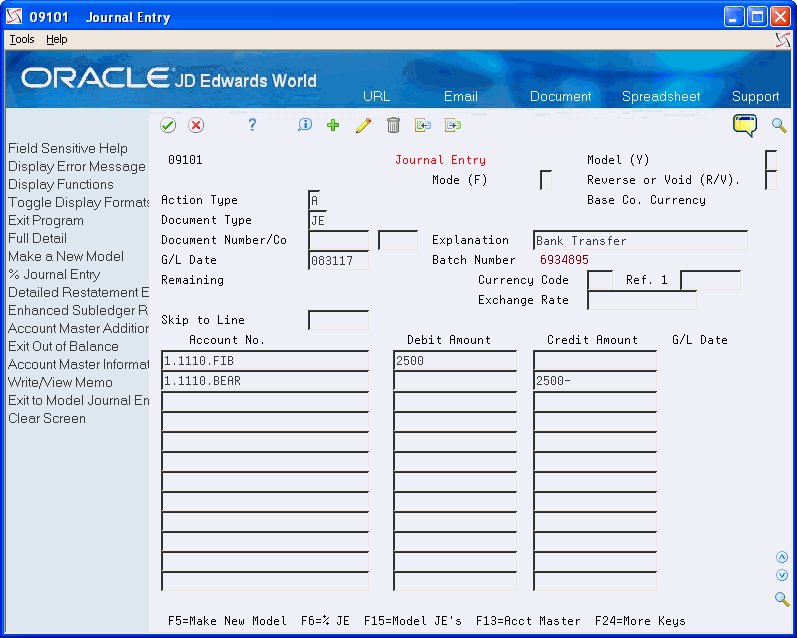Screen dimensions: 797x638
Task: Click F15=Model JE's function key
Action: pos(413,621)
